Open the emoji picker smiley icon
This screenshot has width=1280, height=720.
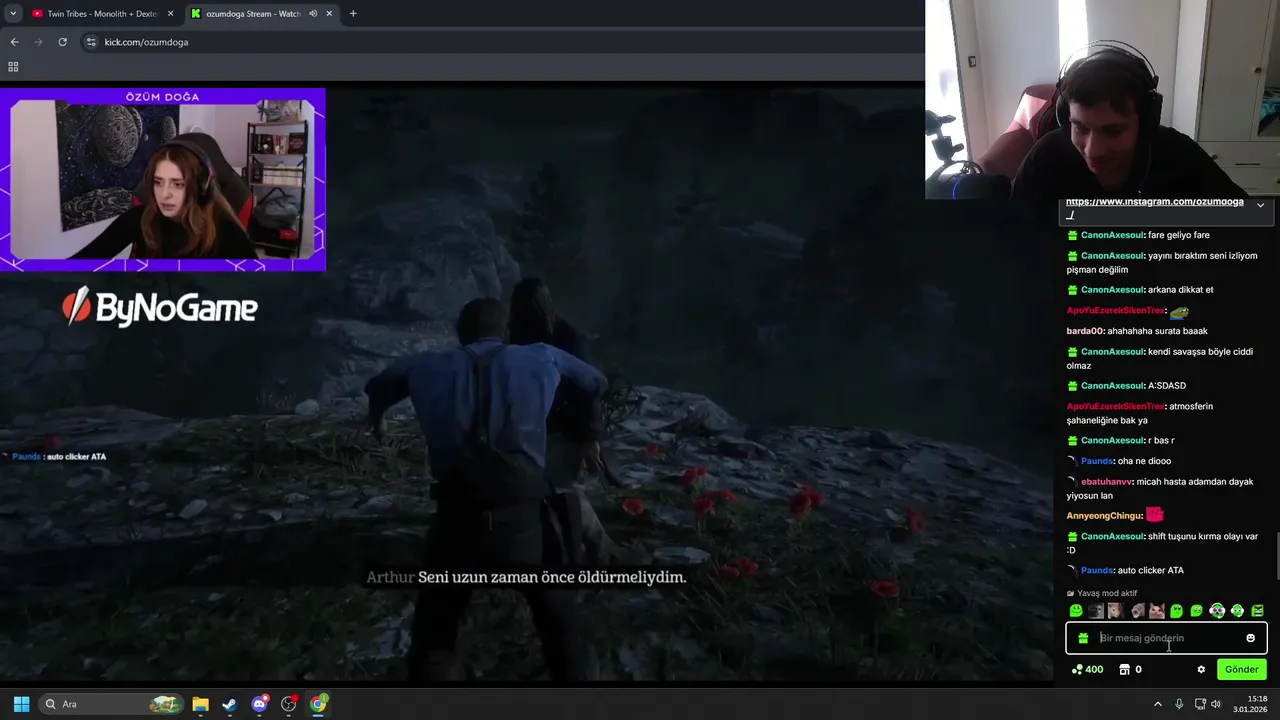click(1250, 638)
